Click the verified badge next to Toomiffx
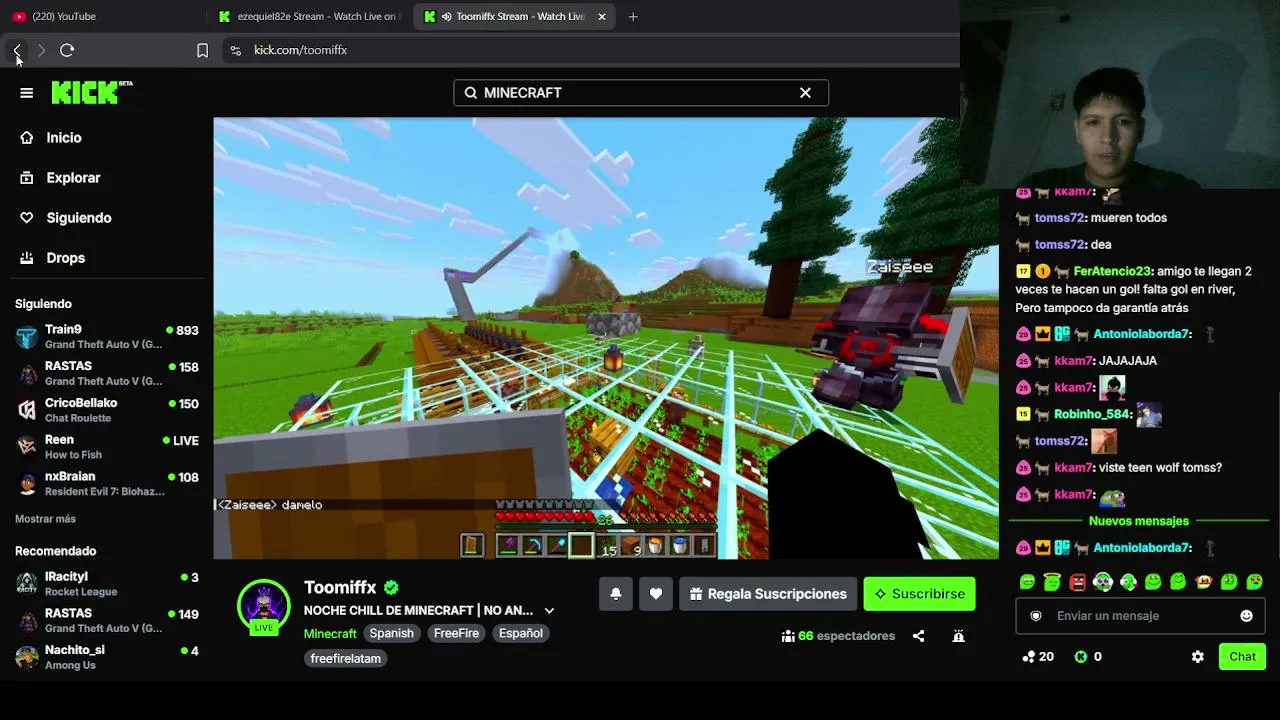This screenshot has width=1280, height=720. pos(391,588)
